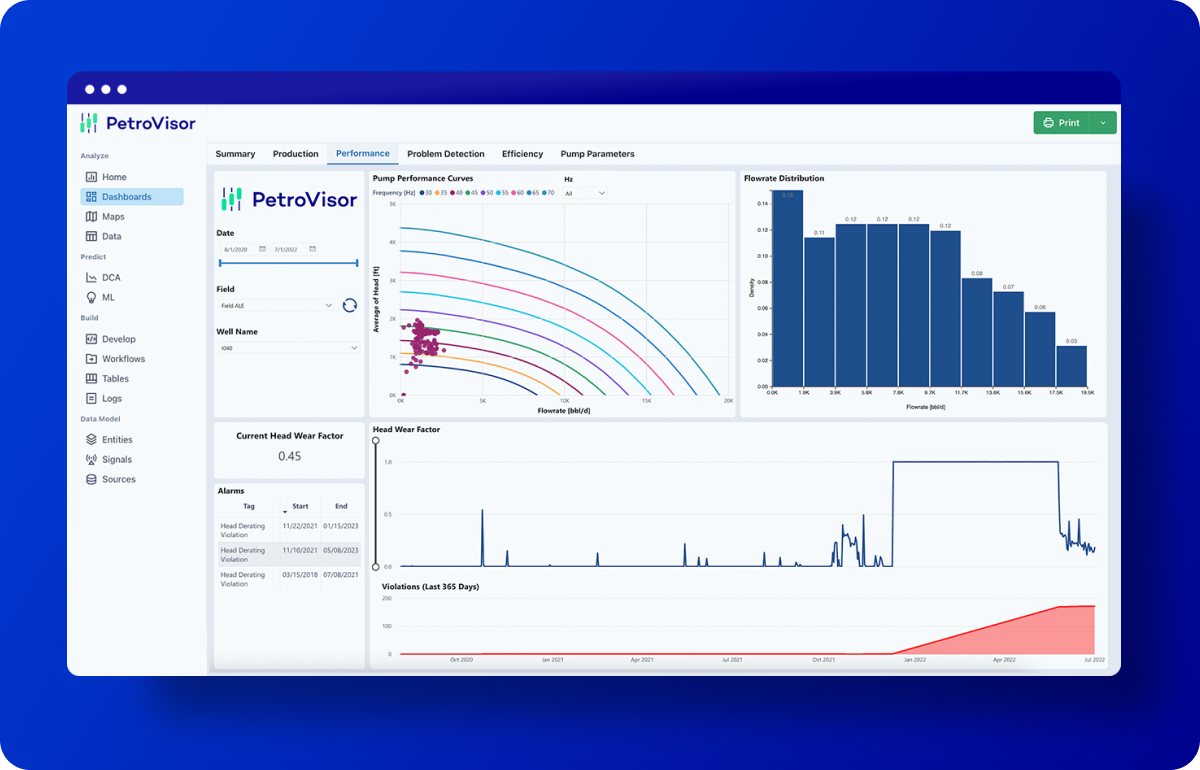Click the refresh icon beside Field

350,305
